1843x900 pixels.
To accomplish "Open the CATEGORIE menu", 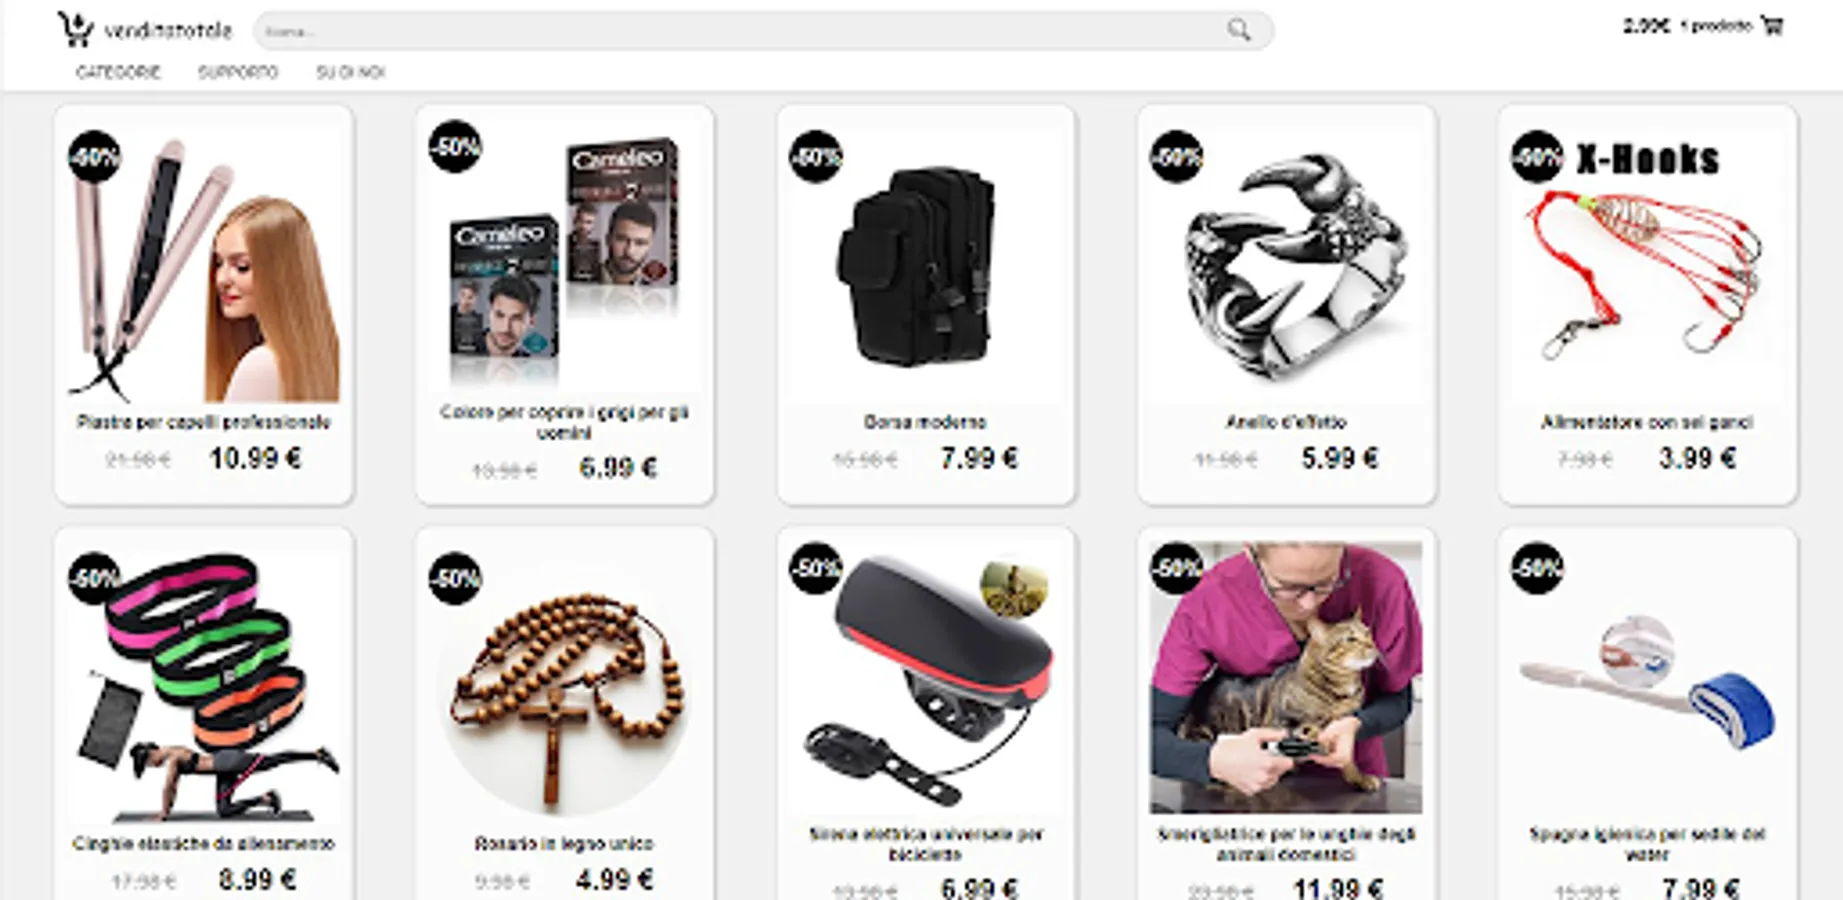I will 118,72.
